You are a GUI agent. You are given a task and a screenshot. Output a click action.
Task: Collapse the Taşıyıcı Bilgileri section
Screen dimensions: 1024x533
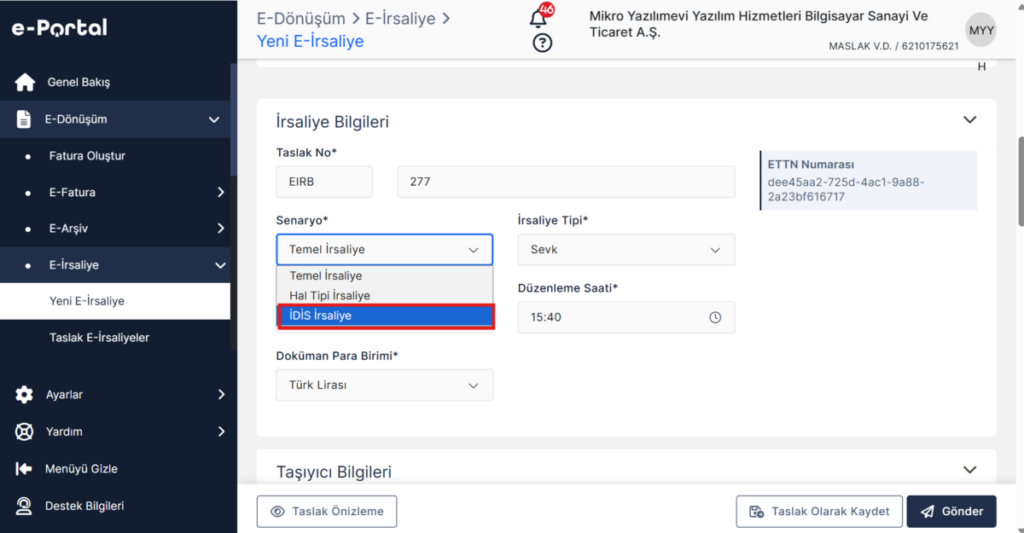[x=970, y=470]
